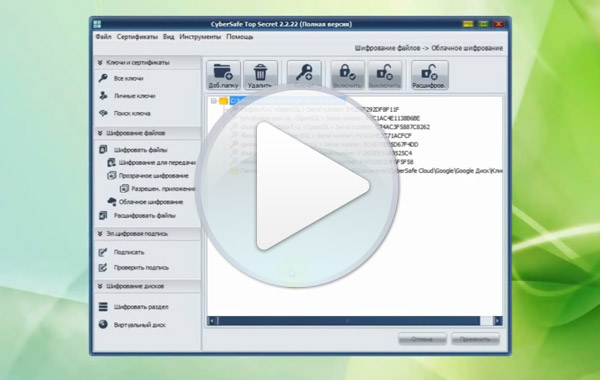Open Все ключи in the sidebar
The height and width of the screenshot is (380, 600).
click(122, 78)
